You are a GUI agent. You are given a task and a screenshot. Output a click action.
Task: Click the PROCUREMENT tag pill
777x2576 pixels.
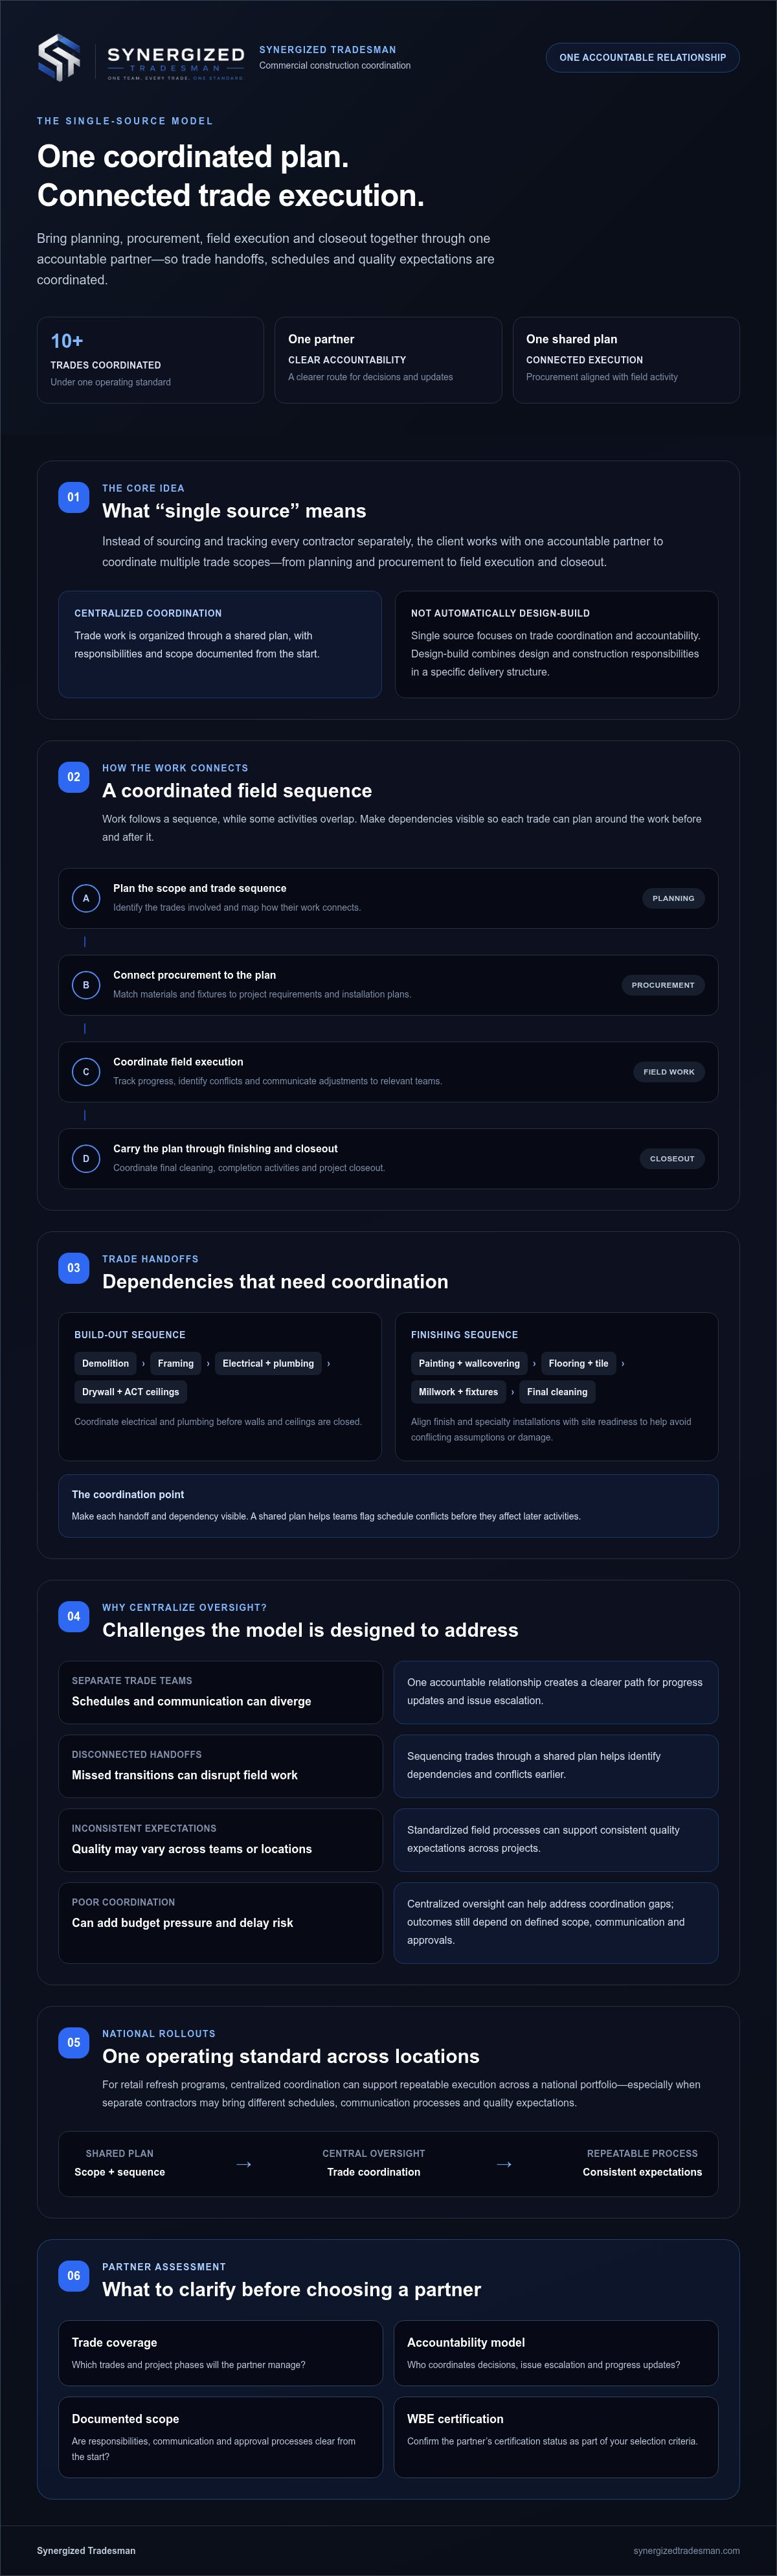(663, 985)
